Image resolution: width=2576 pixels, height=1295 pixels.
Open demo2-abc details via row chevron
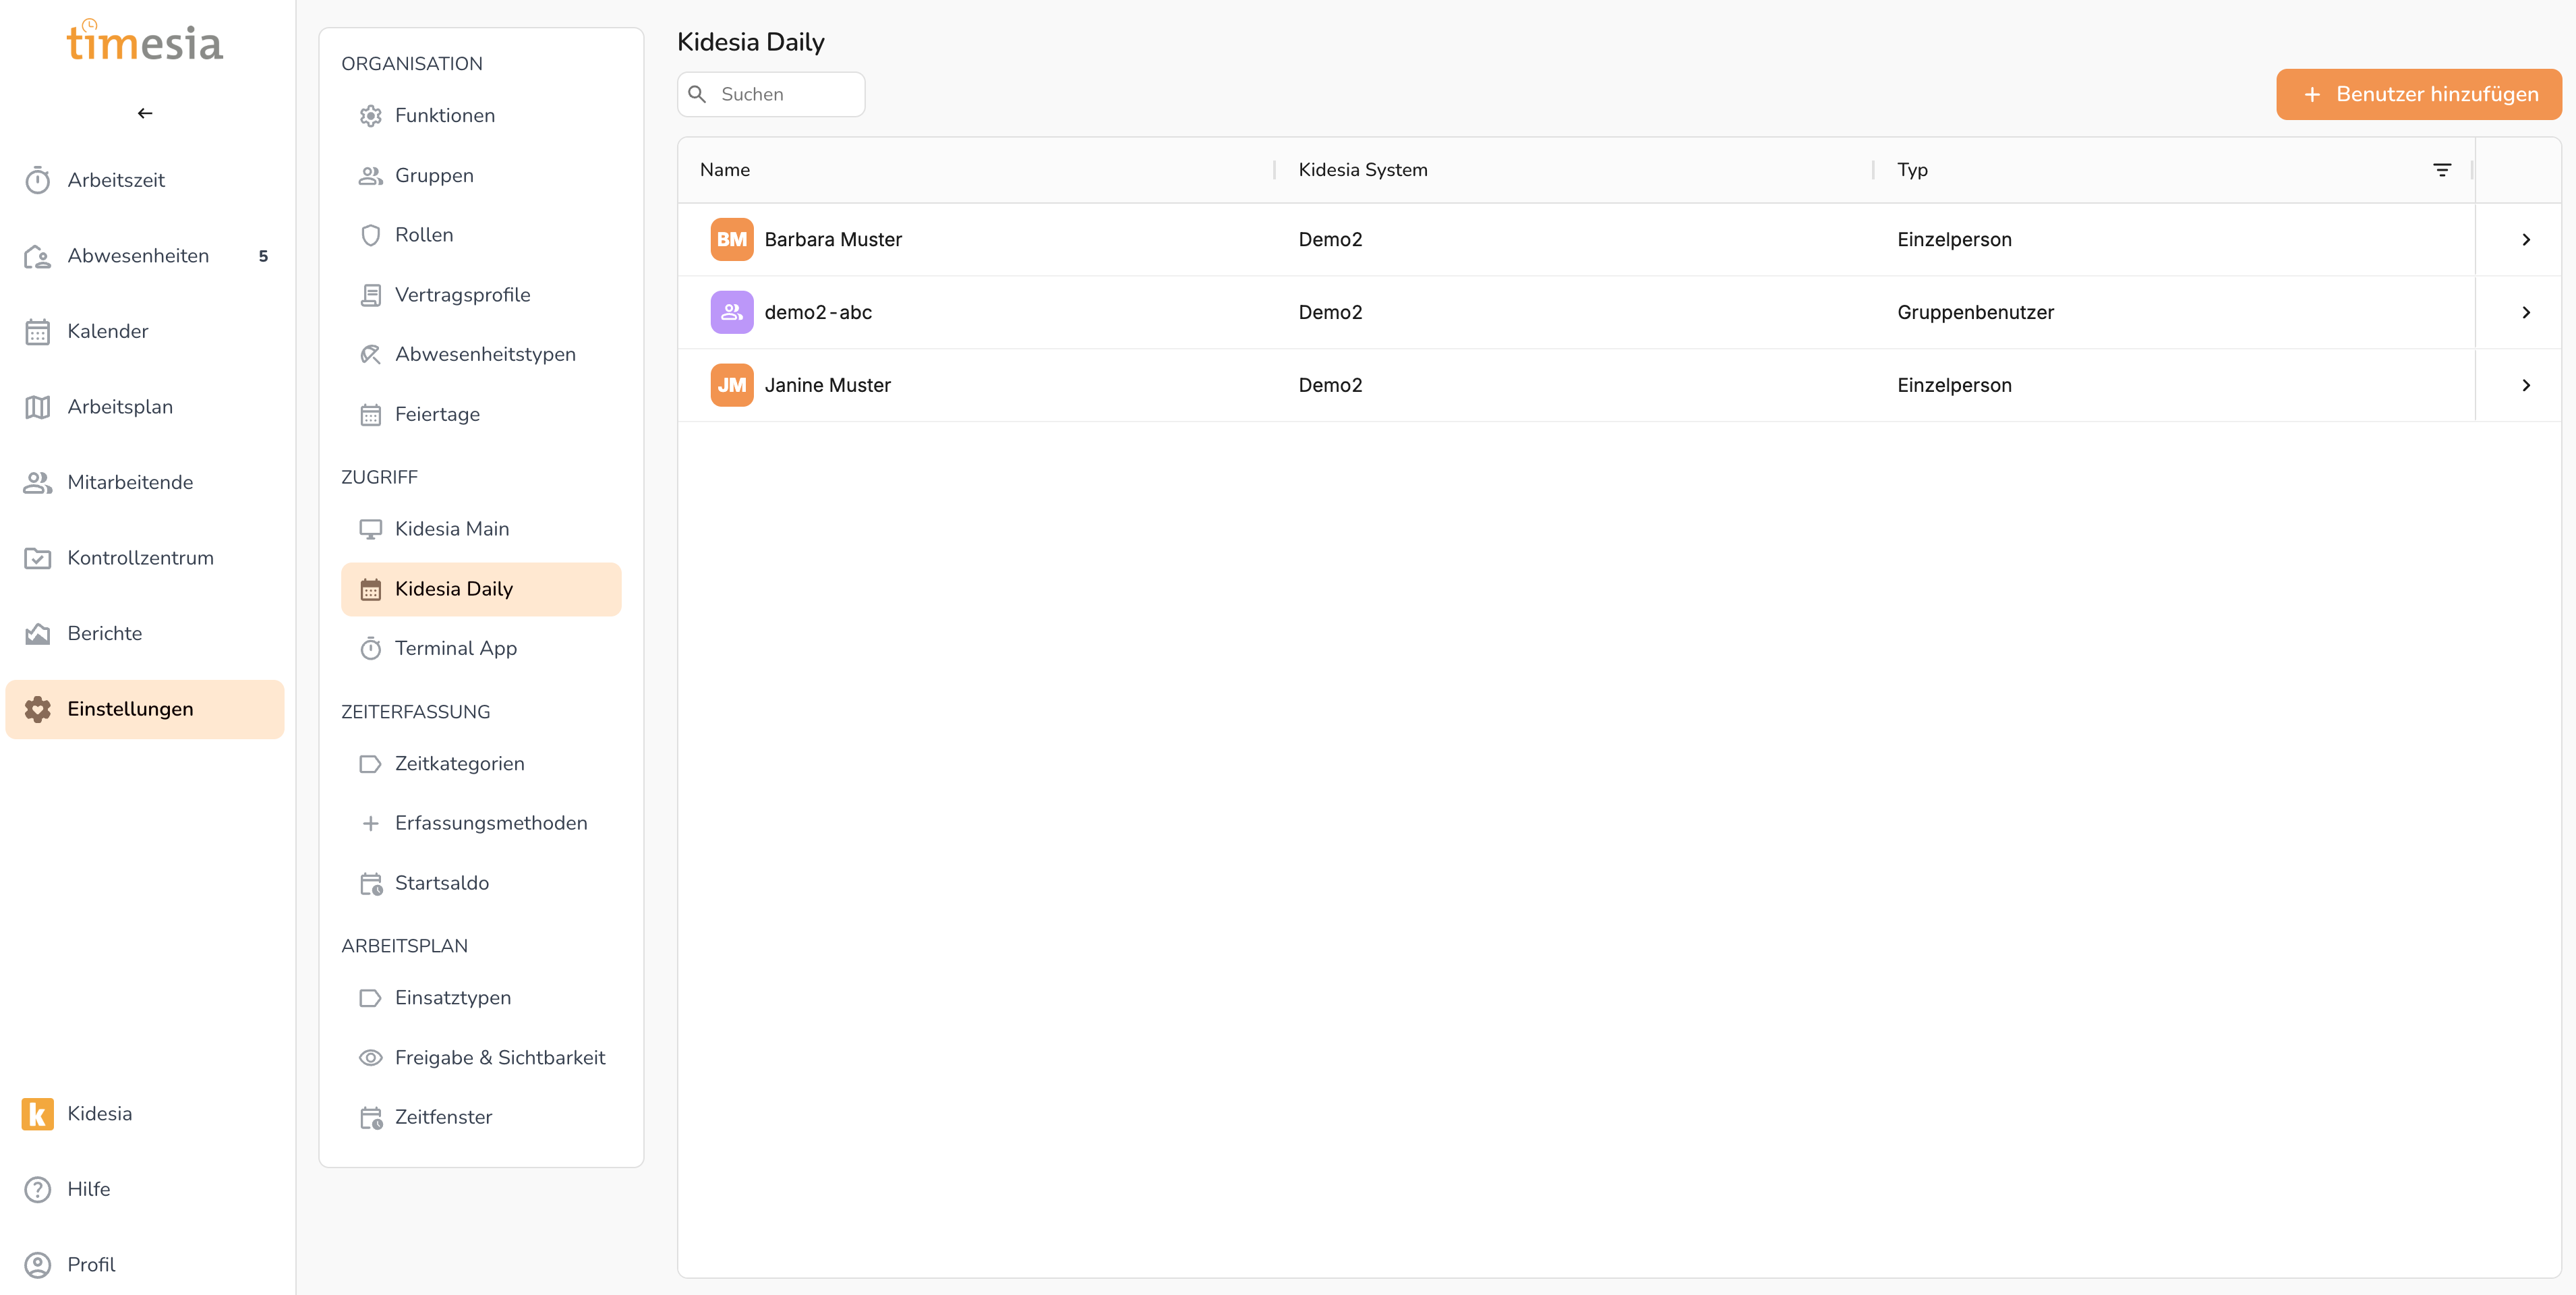(2525, 312)
